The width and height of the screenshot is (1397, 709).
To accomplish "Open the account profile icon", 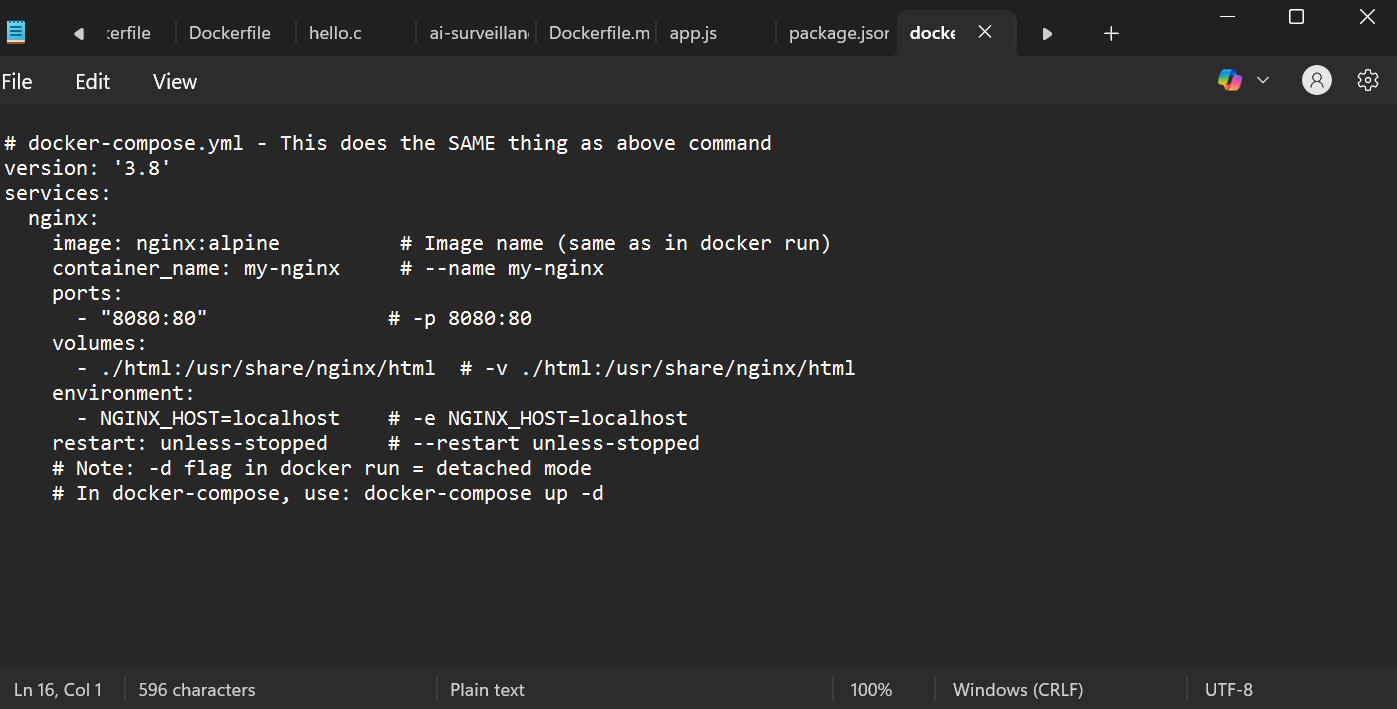I will coord(1316,81).
